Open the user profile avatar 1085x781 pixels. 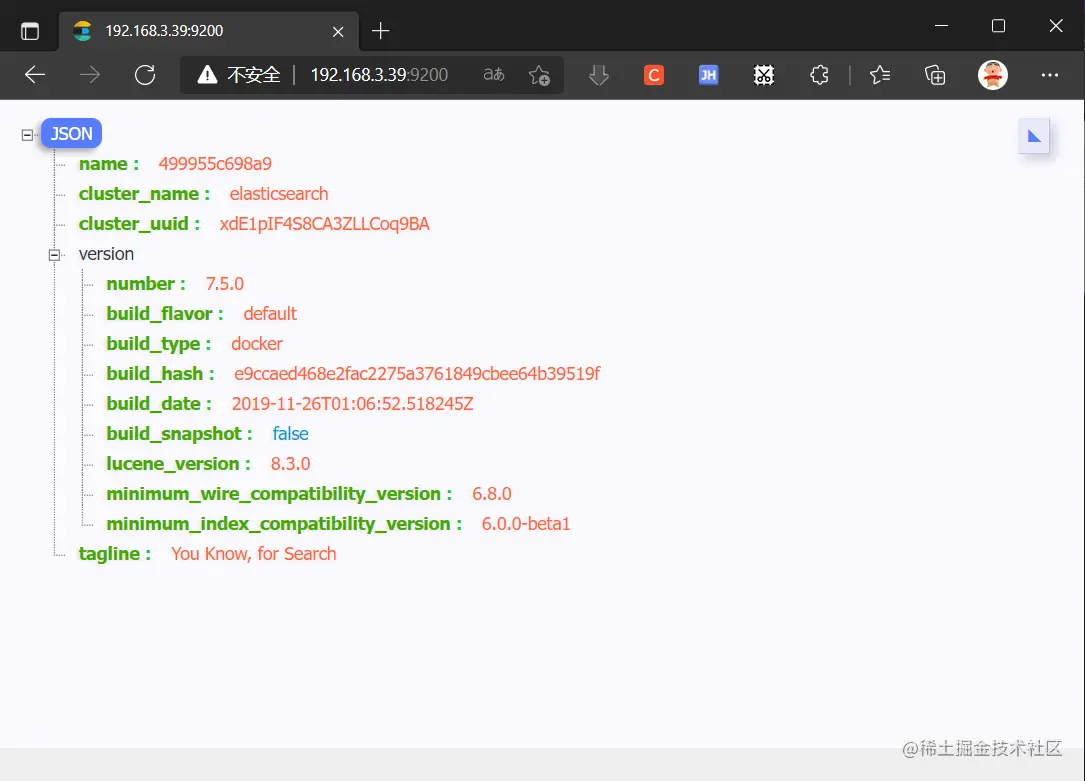tap(993, 75)
